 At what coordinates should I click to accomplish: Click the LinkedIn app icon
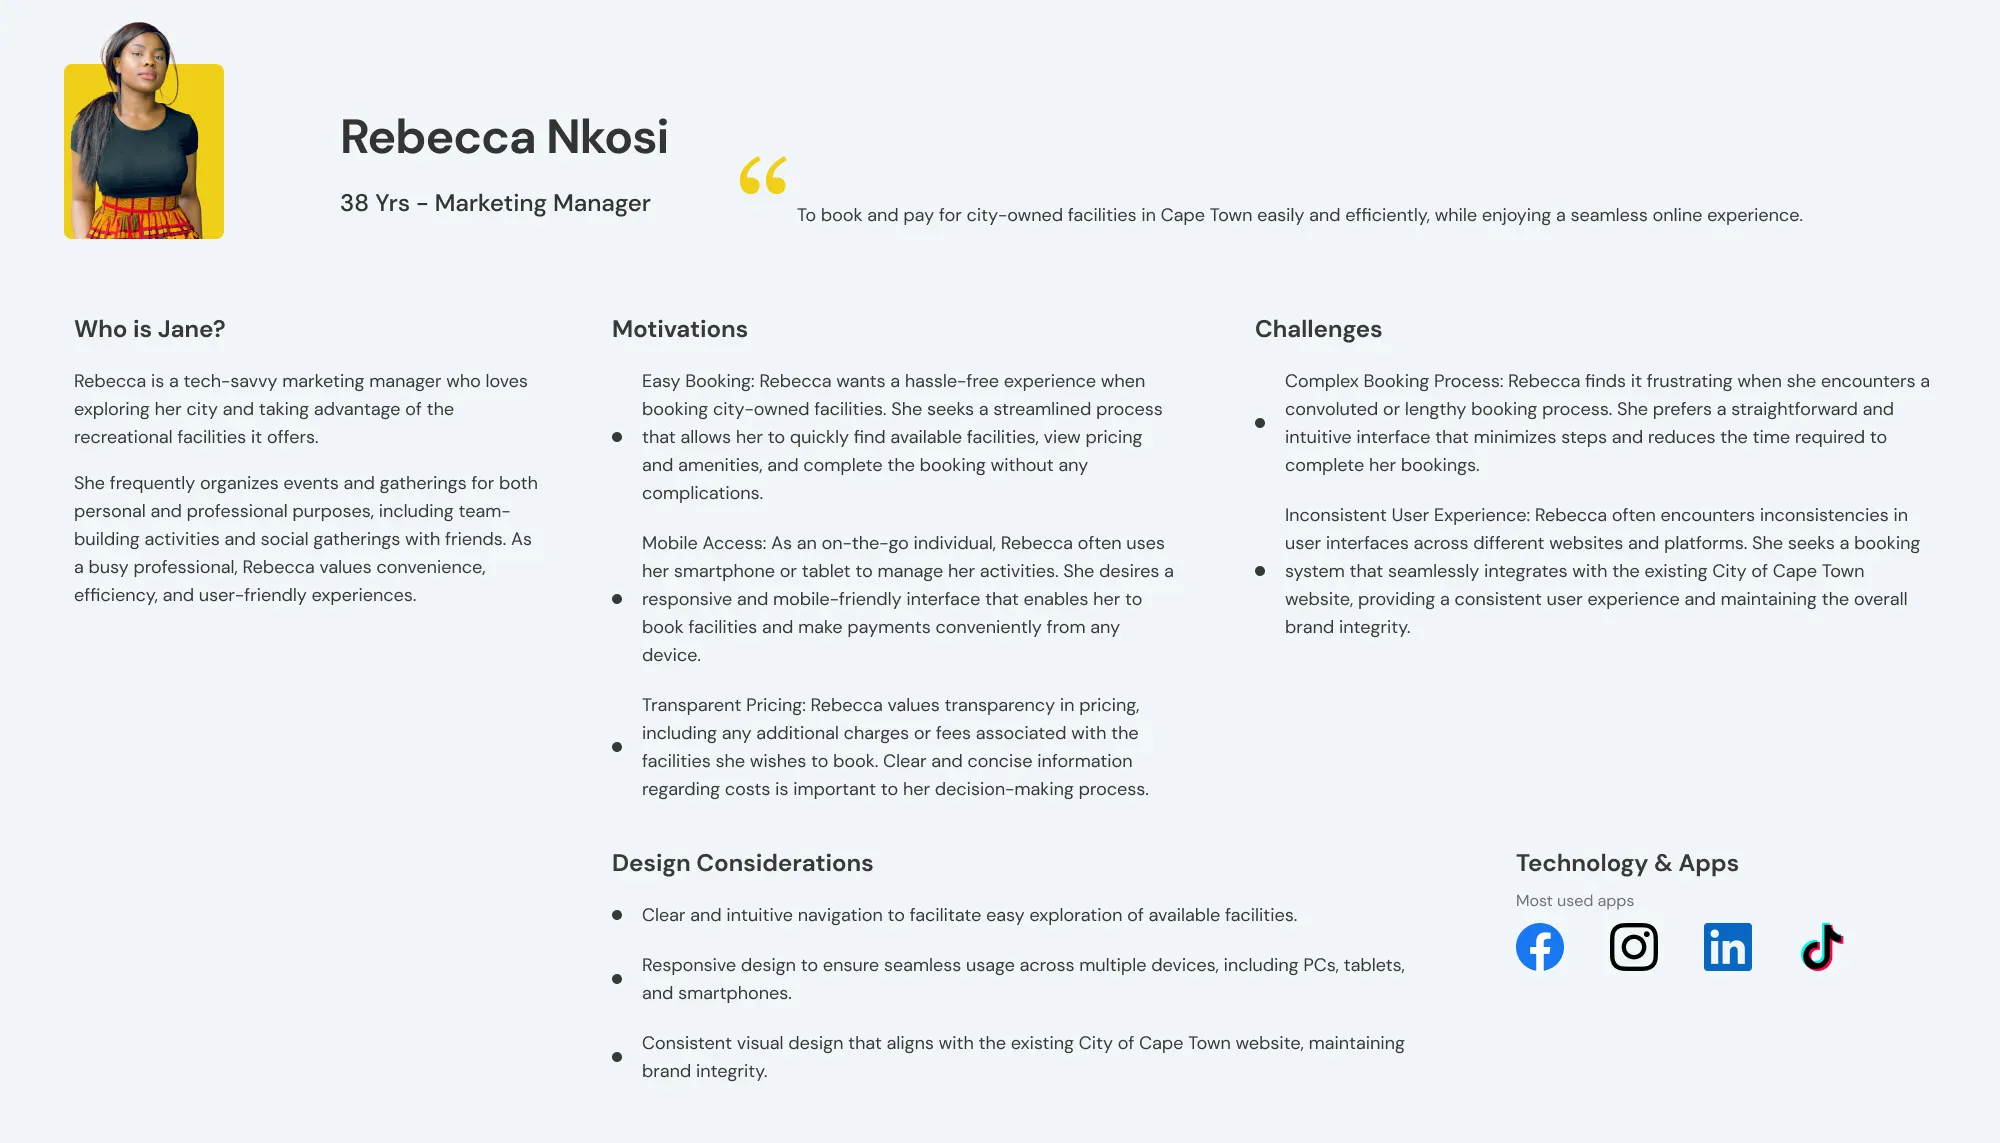point(1728,947)
